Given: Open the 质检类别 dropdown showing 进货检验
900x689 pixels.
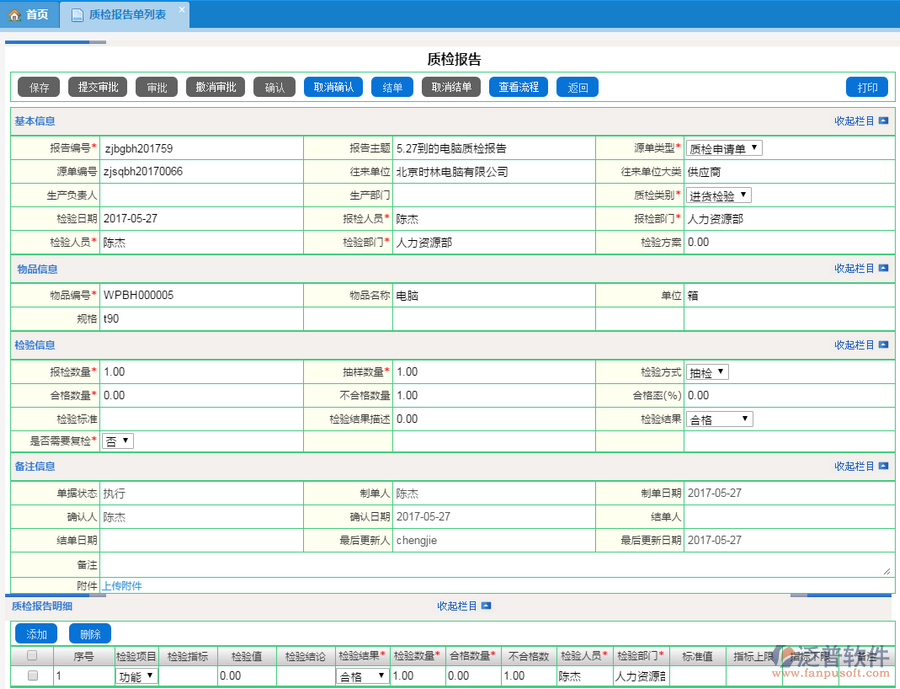Looking at the screenshot, I should pyautogui.click(x=718, y=196).
